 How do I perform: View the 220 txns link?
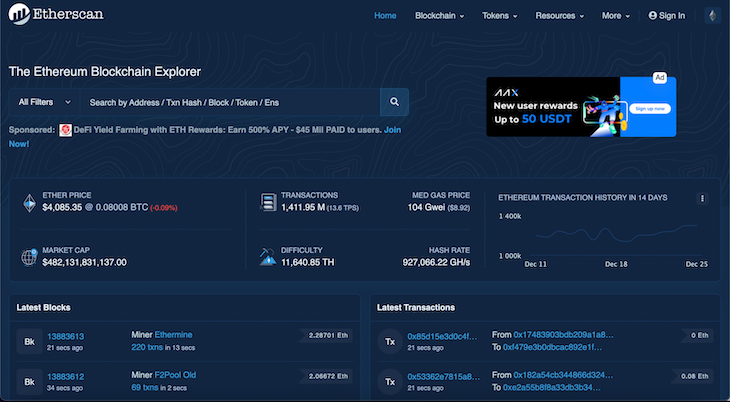147,347
